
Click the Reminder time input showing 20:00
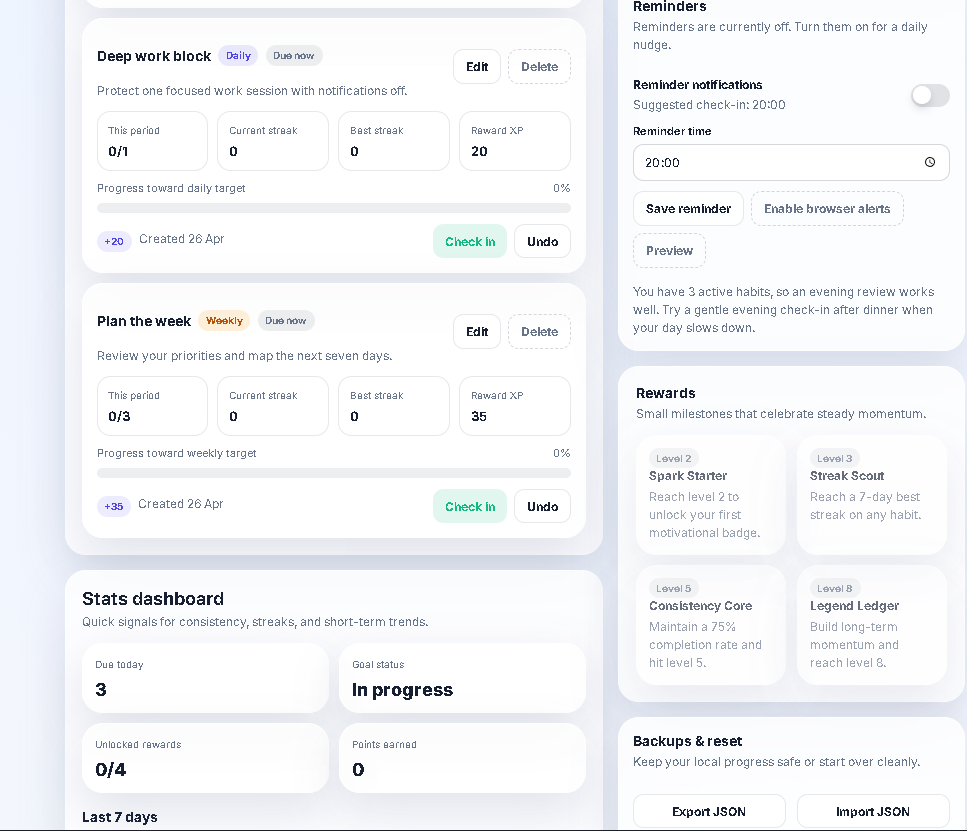tap(791, 163)
